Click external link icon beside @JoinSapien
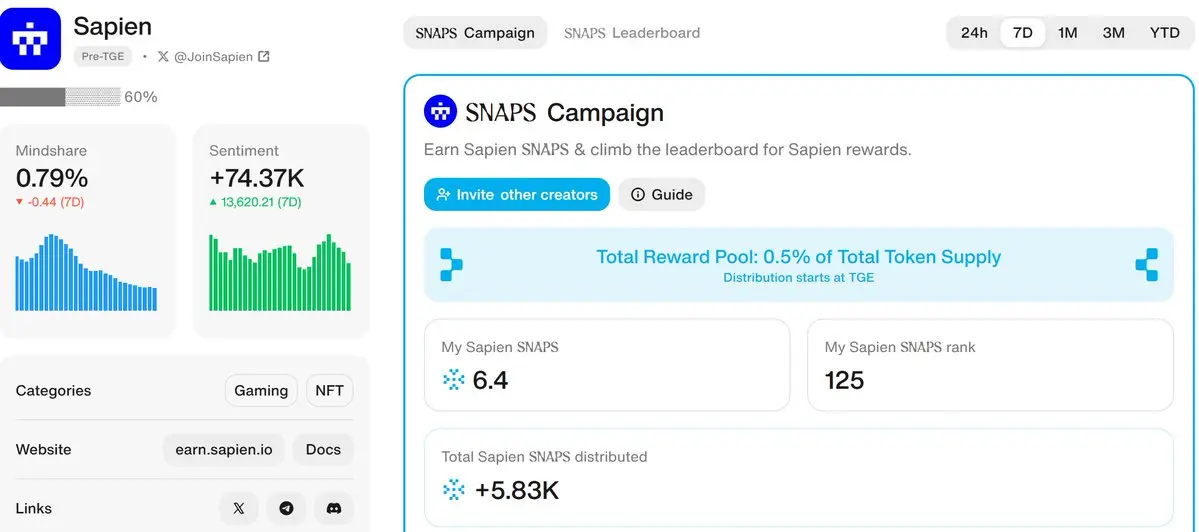1199x532 pixels. [263, 57]
